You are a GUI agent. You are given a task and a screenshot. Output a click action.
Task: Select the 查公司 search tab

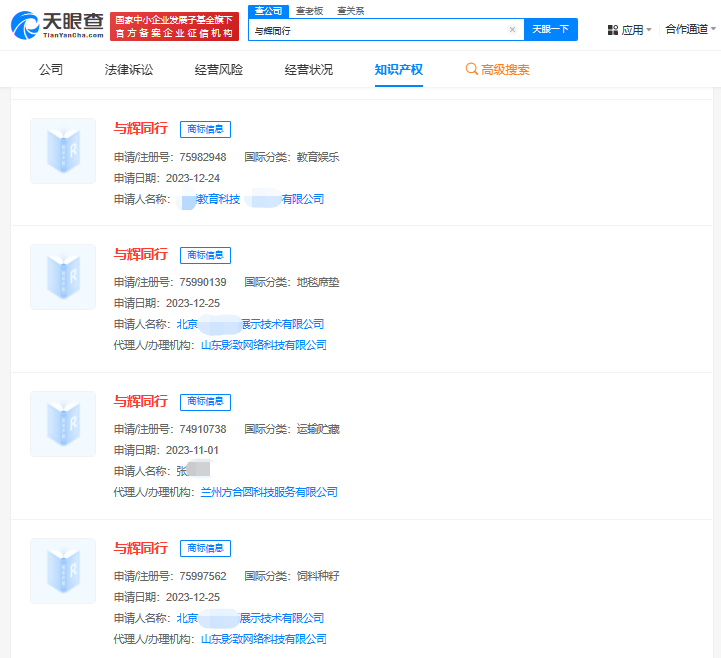click(269, 11)
